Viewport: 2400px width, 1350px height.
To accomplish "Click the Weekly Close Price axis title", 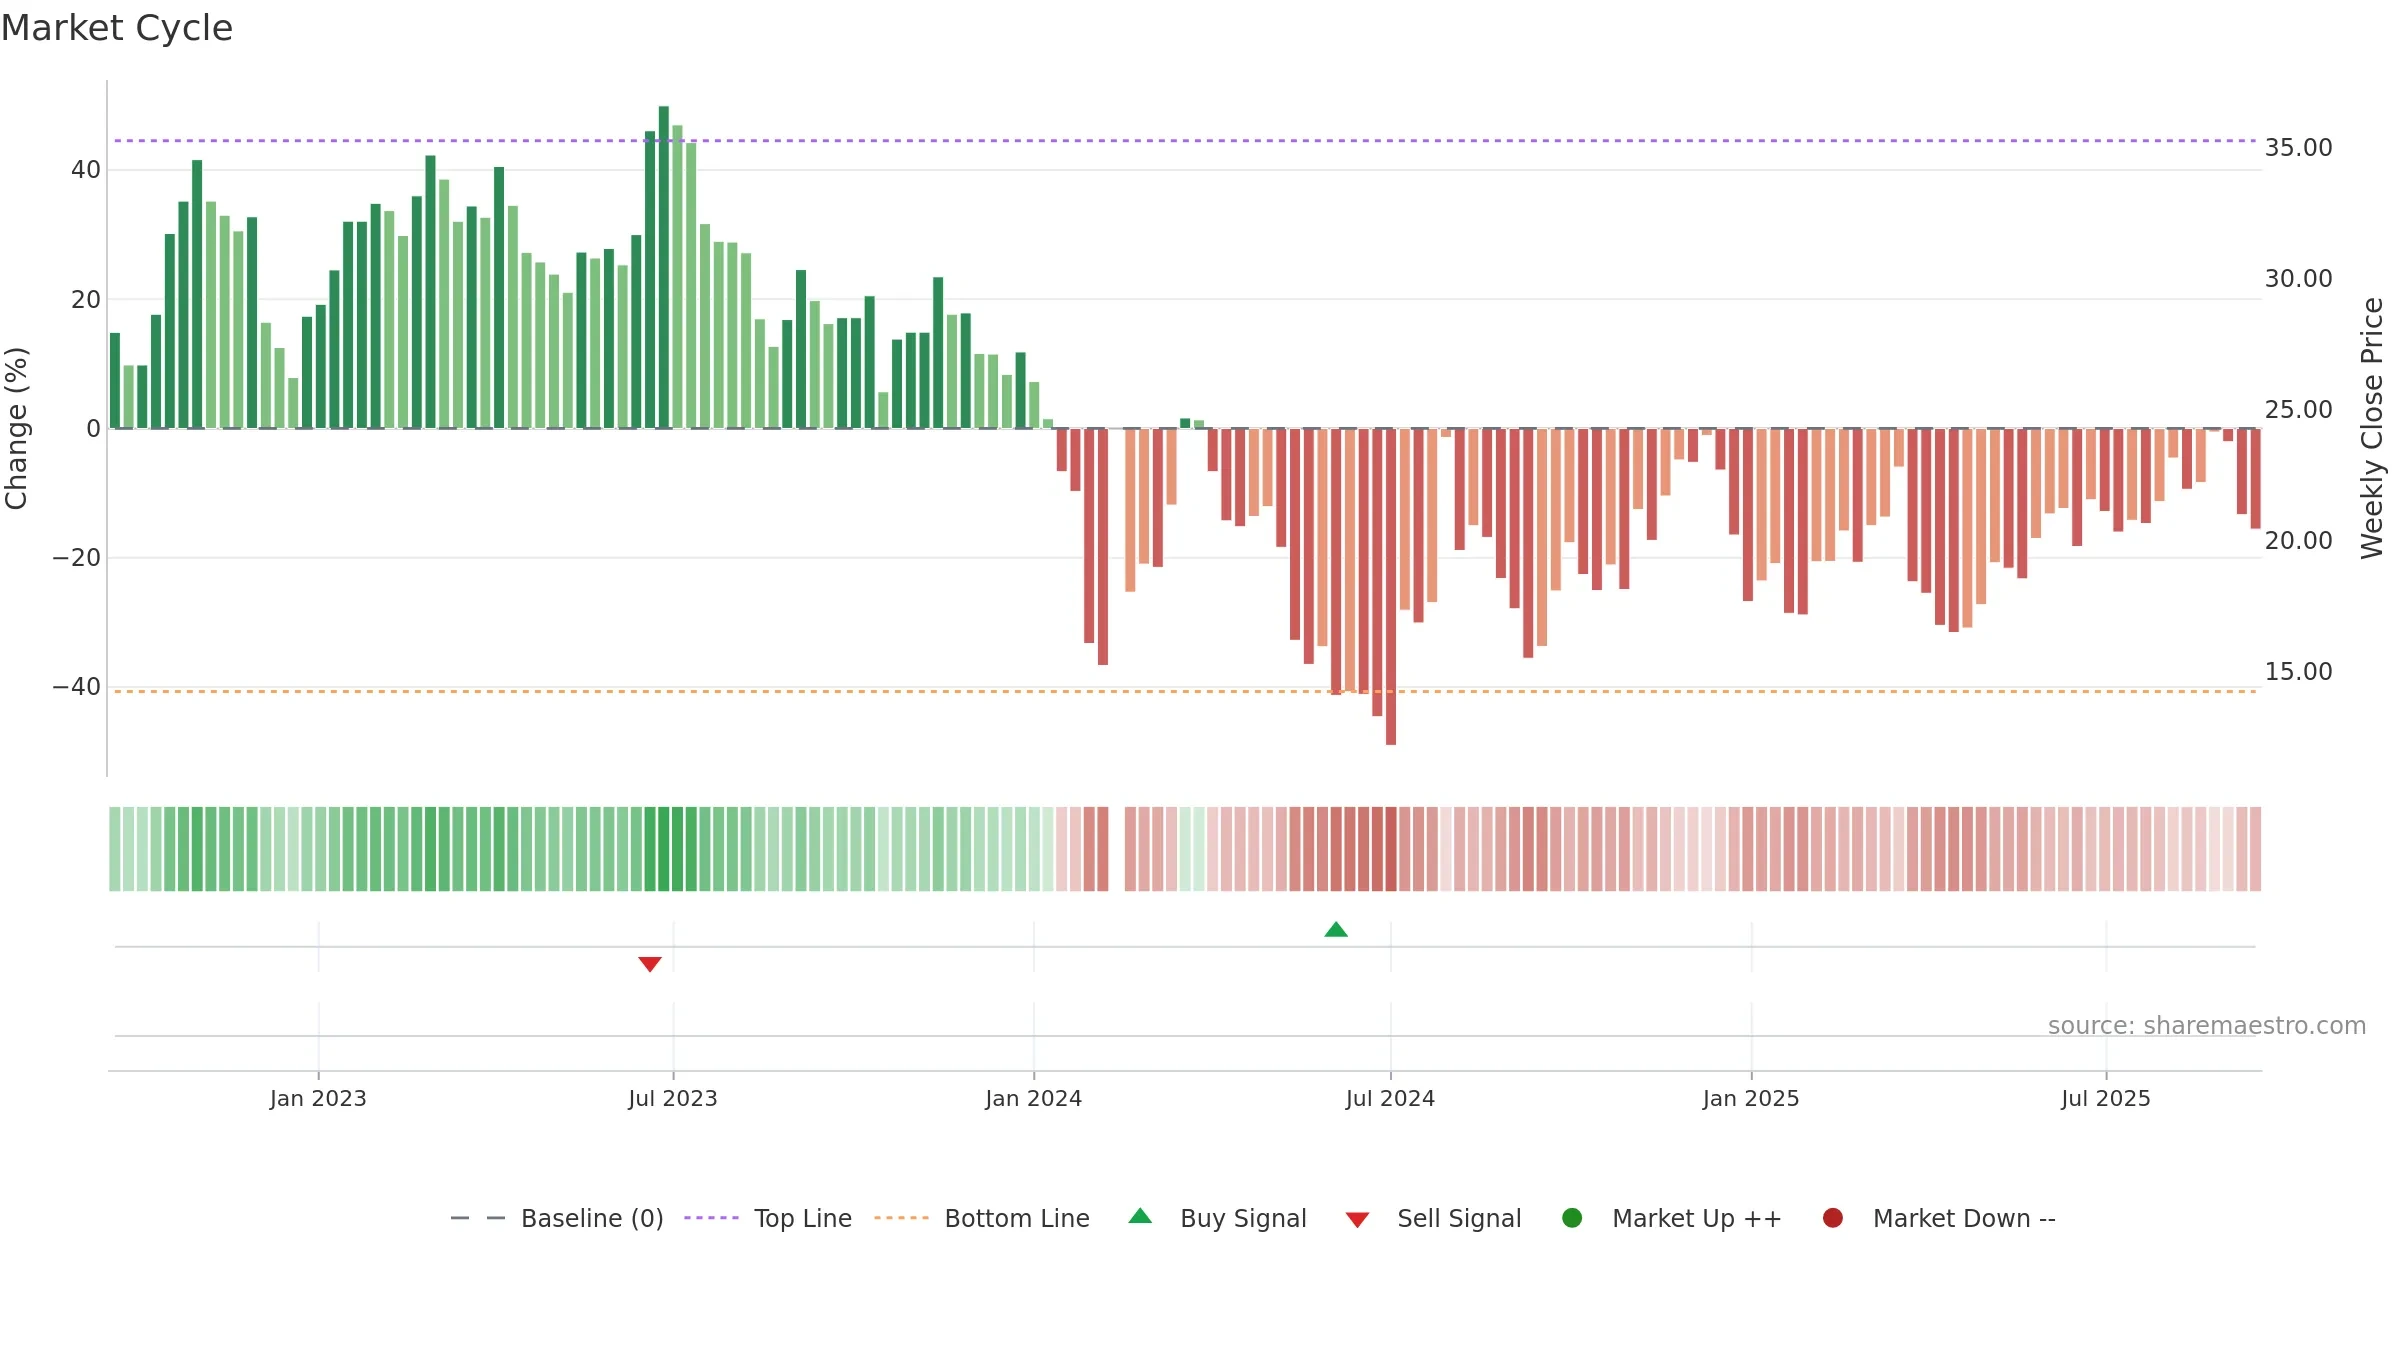I will (2372, 428).
